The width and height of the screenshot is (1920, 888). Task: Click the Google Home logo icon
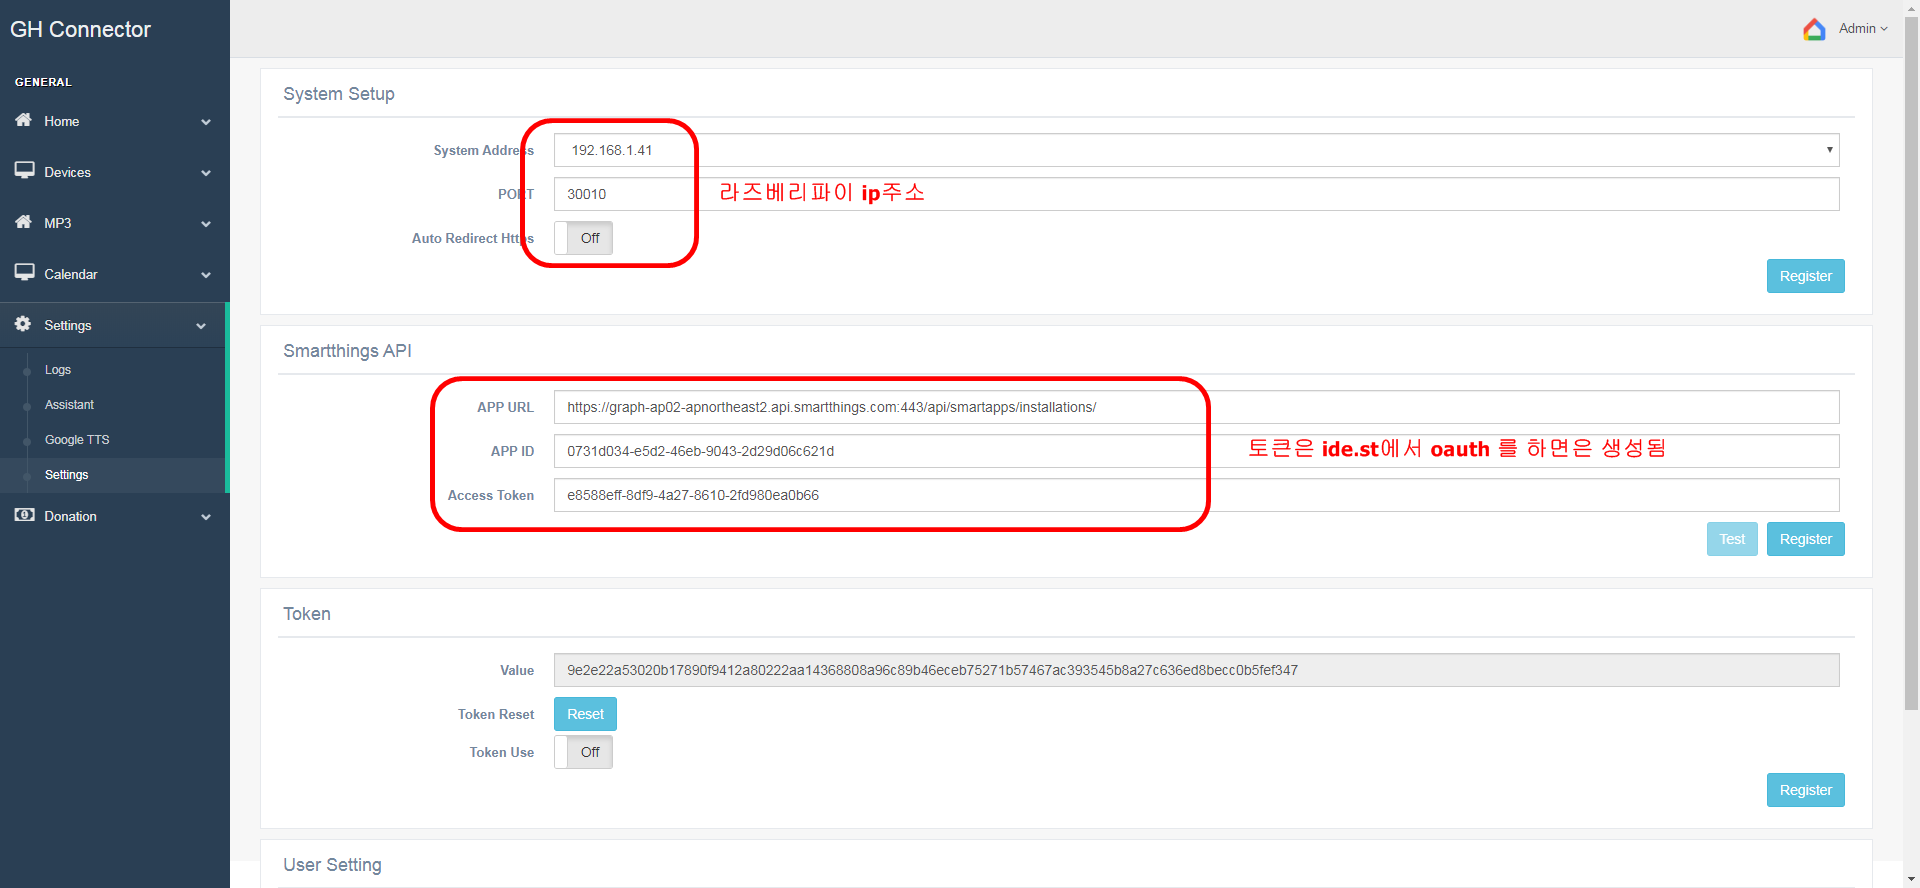point(1814,29)
